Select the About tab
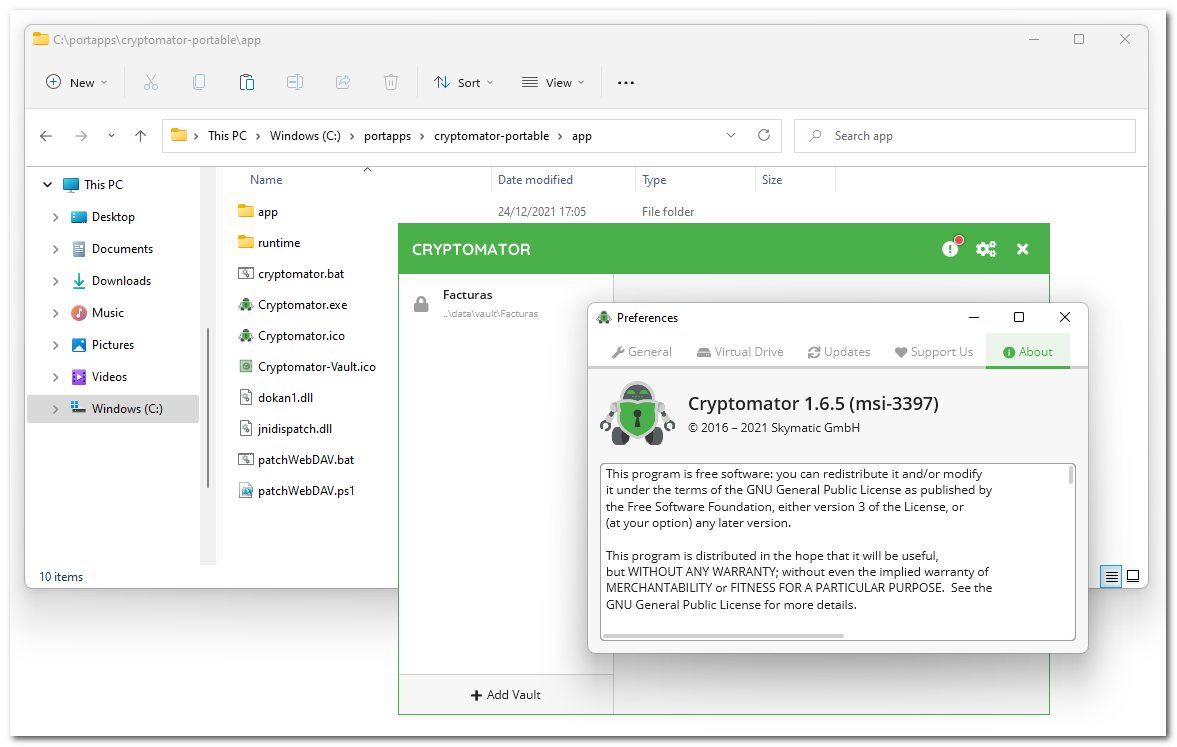Screen dimensions: 1177x747 tap(1028, 351)
